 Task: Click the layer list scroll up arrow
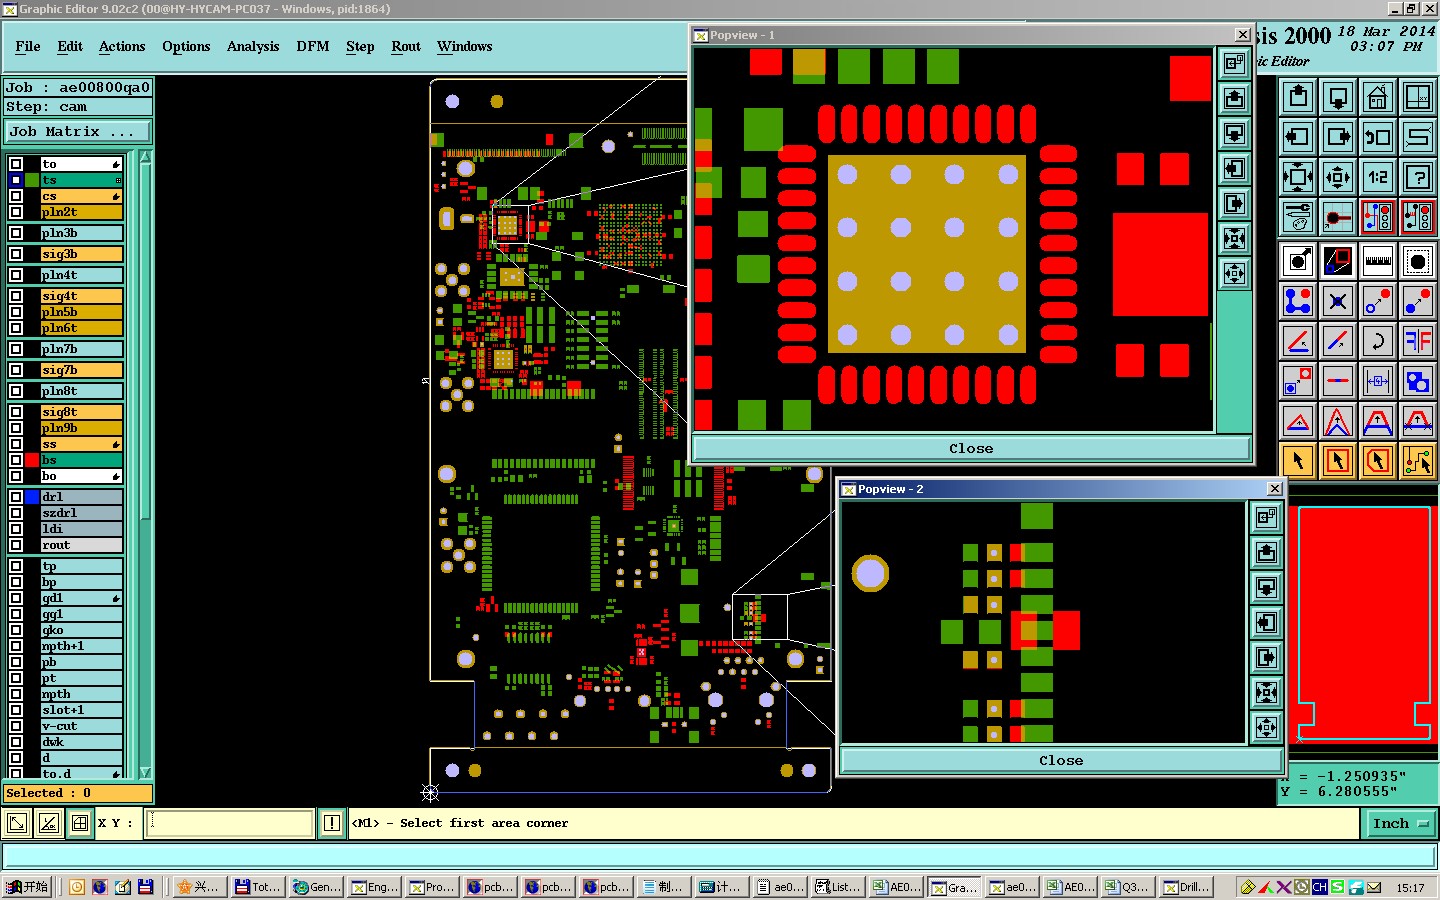click(x=146, y=157)
